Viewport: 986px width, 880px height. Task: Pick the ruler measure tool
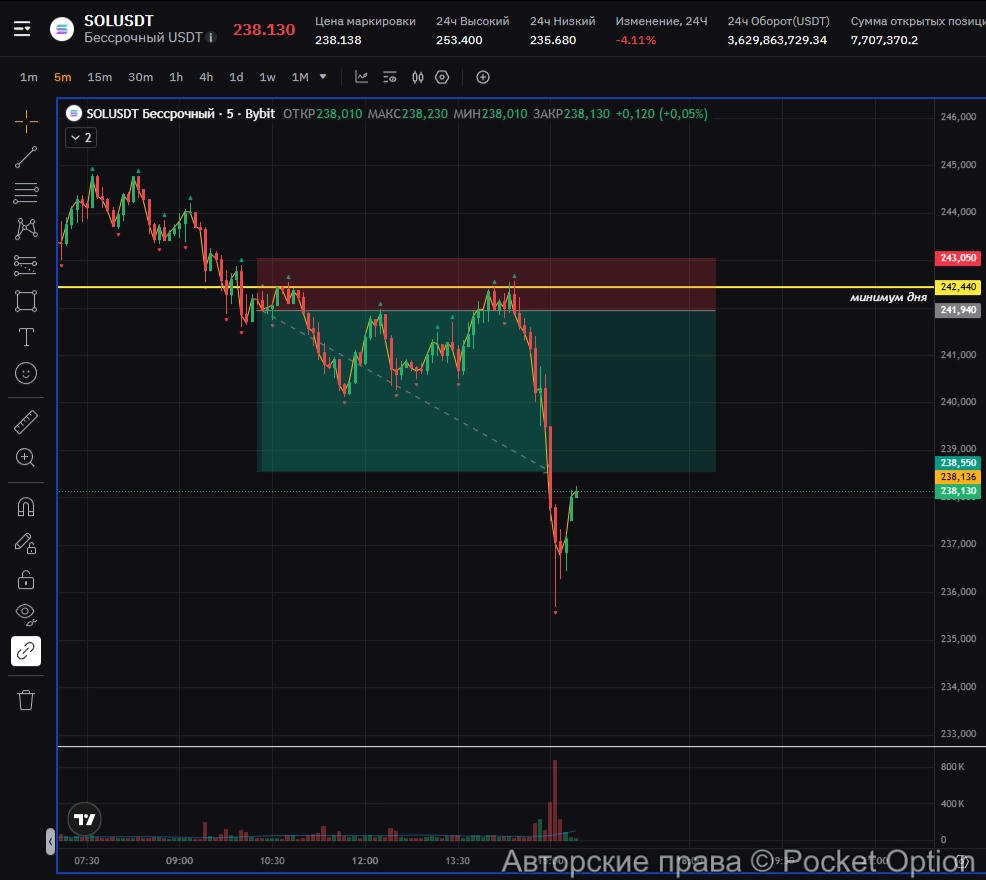26,422
